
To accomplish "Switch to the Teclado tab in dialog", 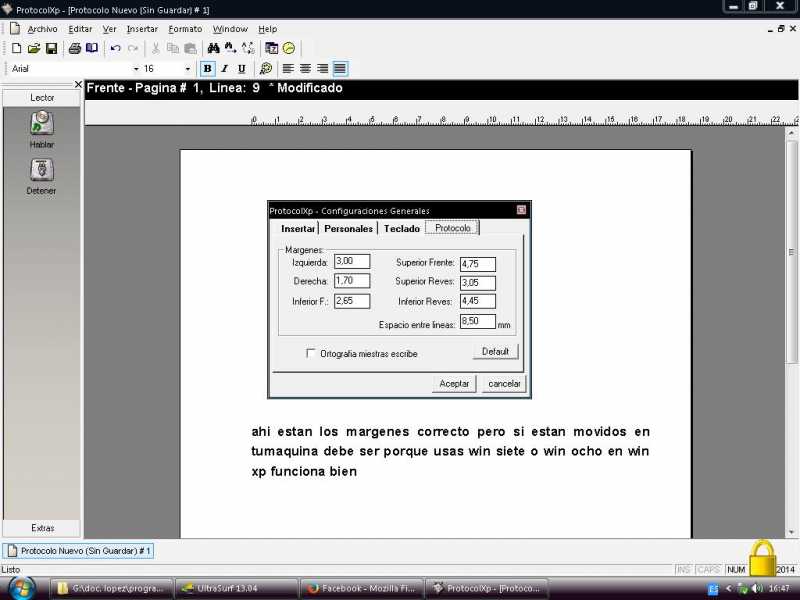I will [402, 229].
